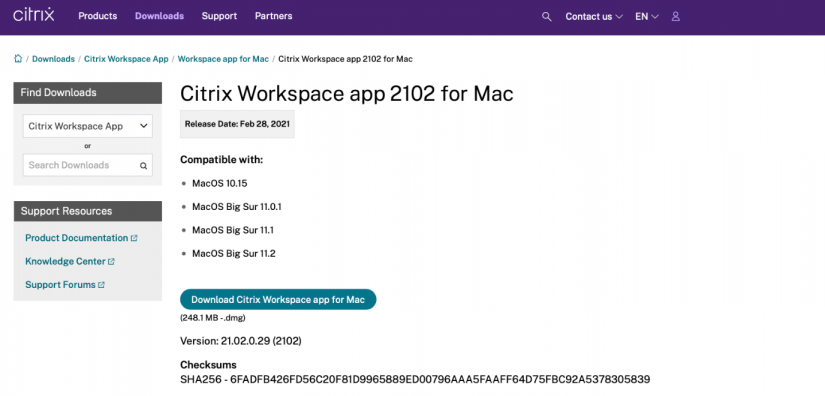This screenshot has width=825, height=396.
Task: Click the Version: 21.02.0.29 (2102) text
Action: coord(240,341)
